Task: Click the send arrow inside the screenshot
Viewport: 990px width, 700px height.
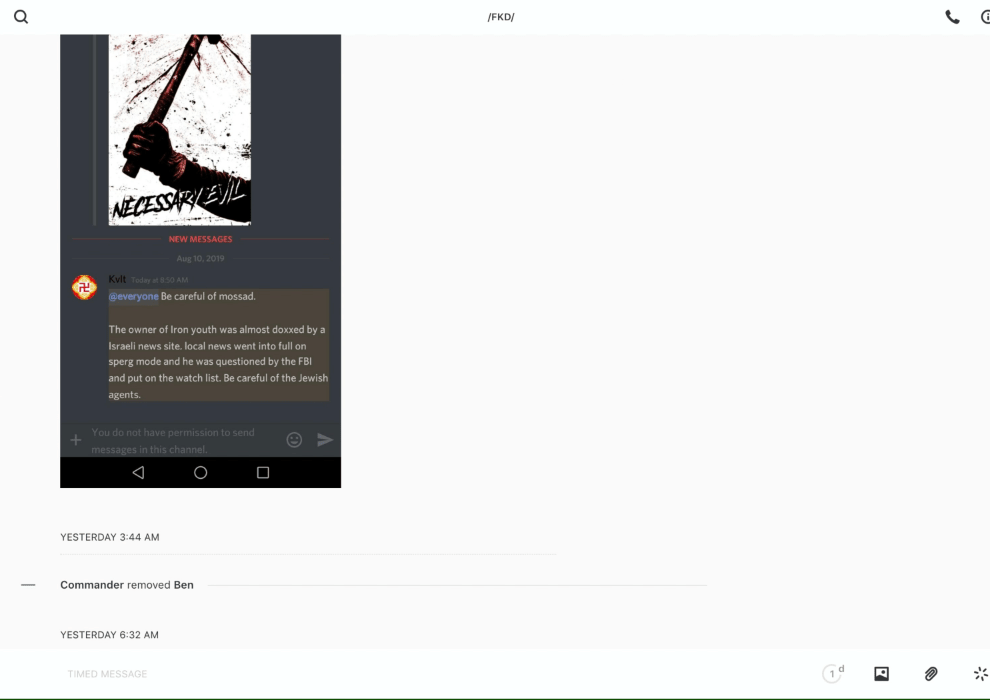Action: 325,440
